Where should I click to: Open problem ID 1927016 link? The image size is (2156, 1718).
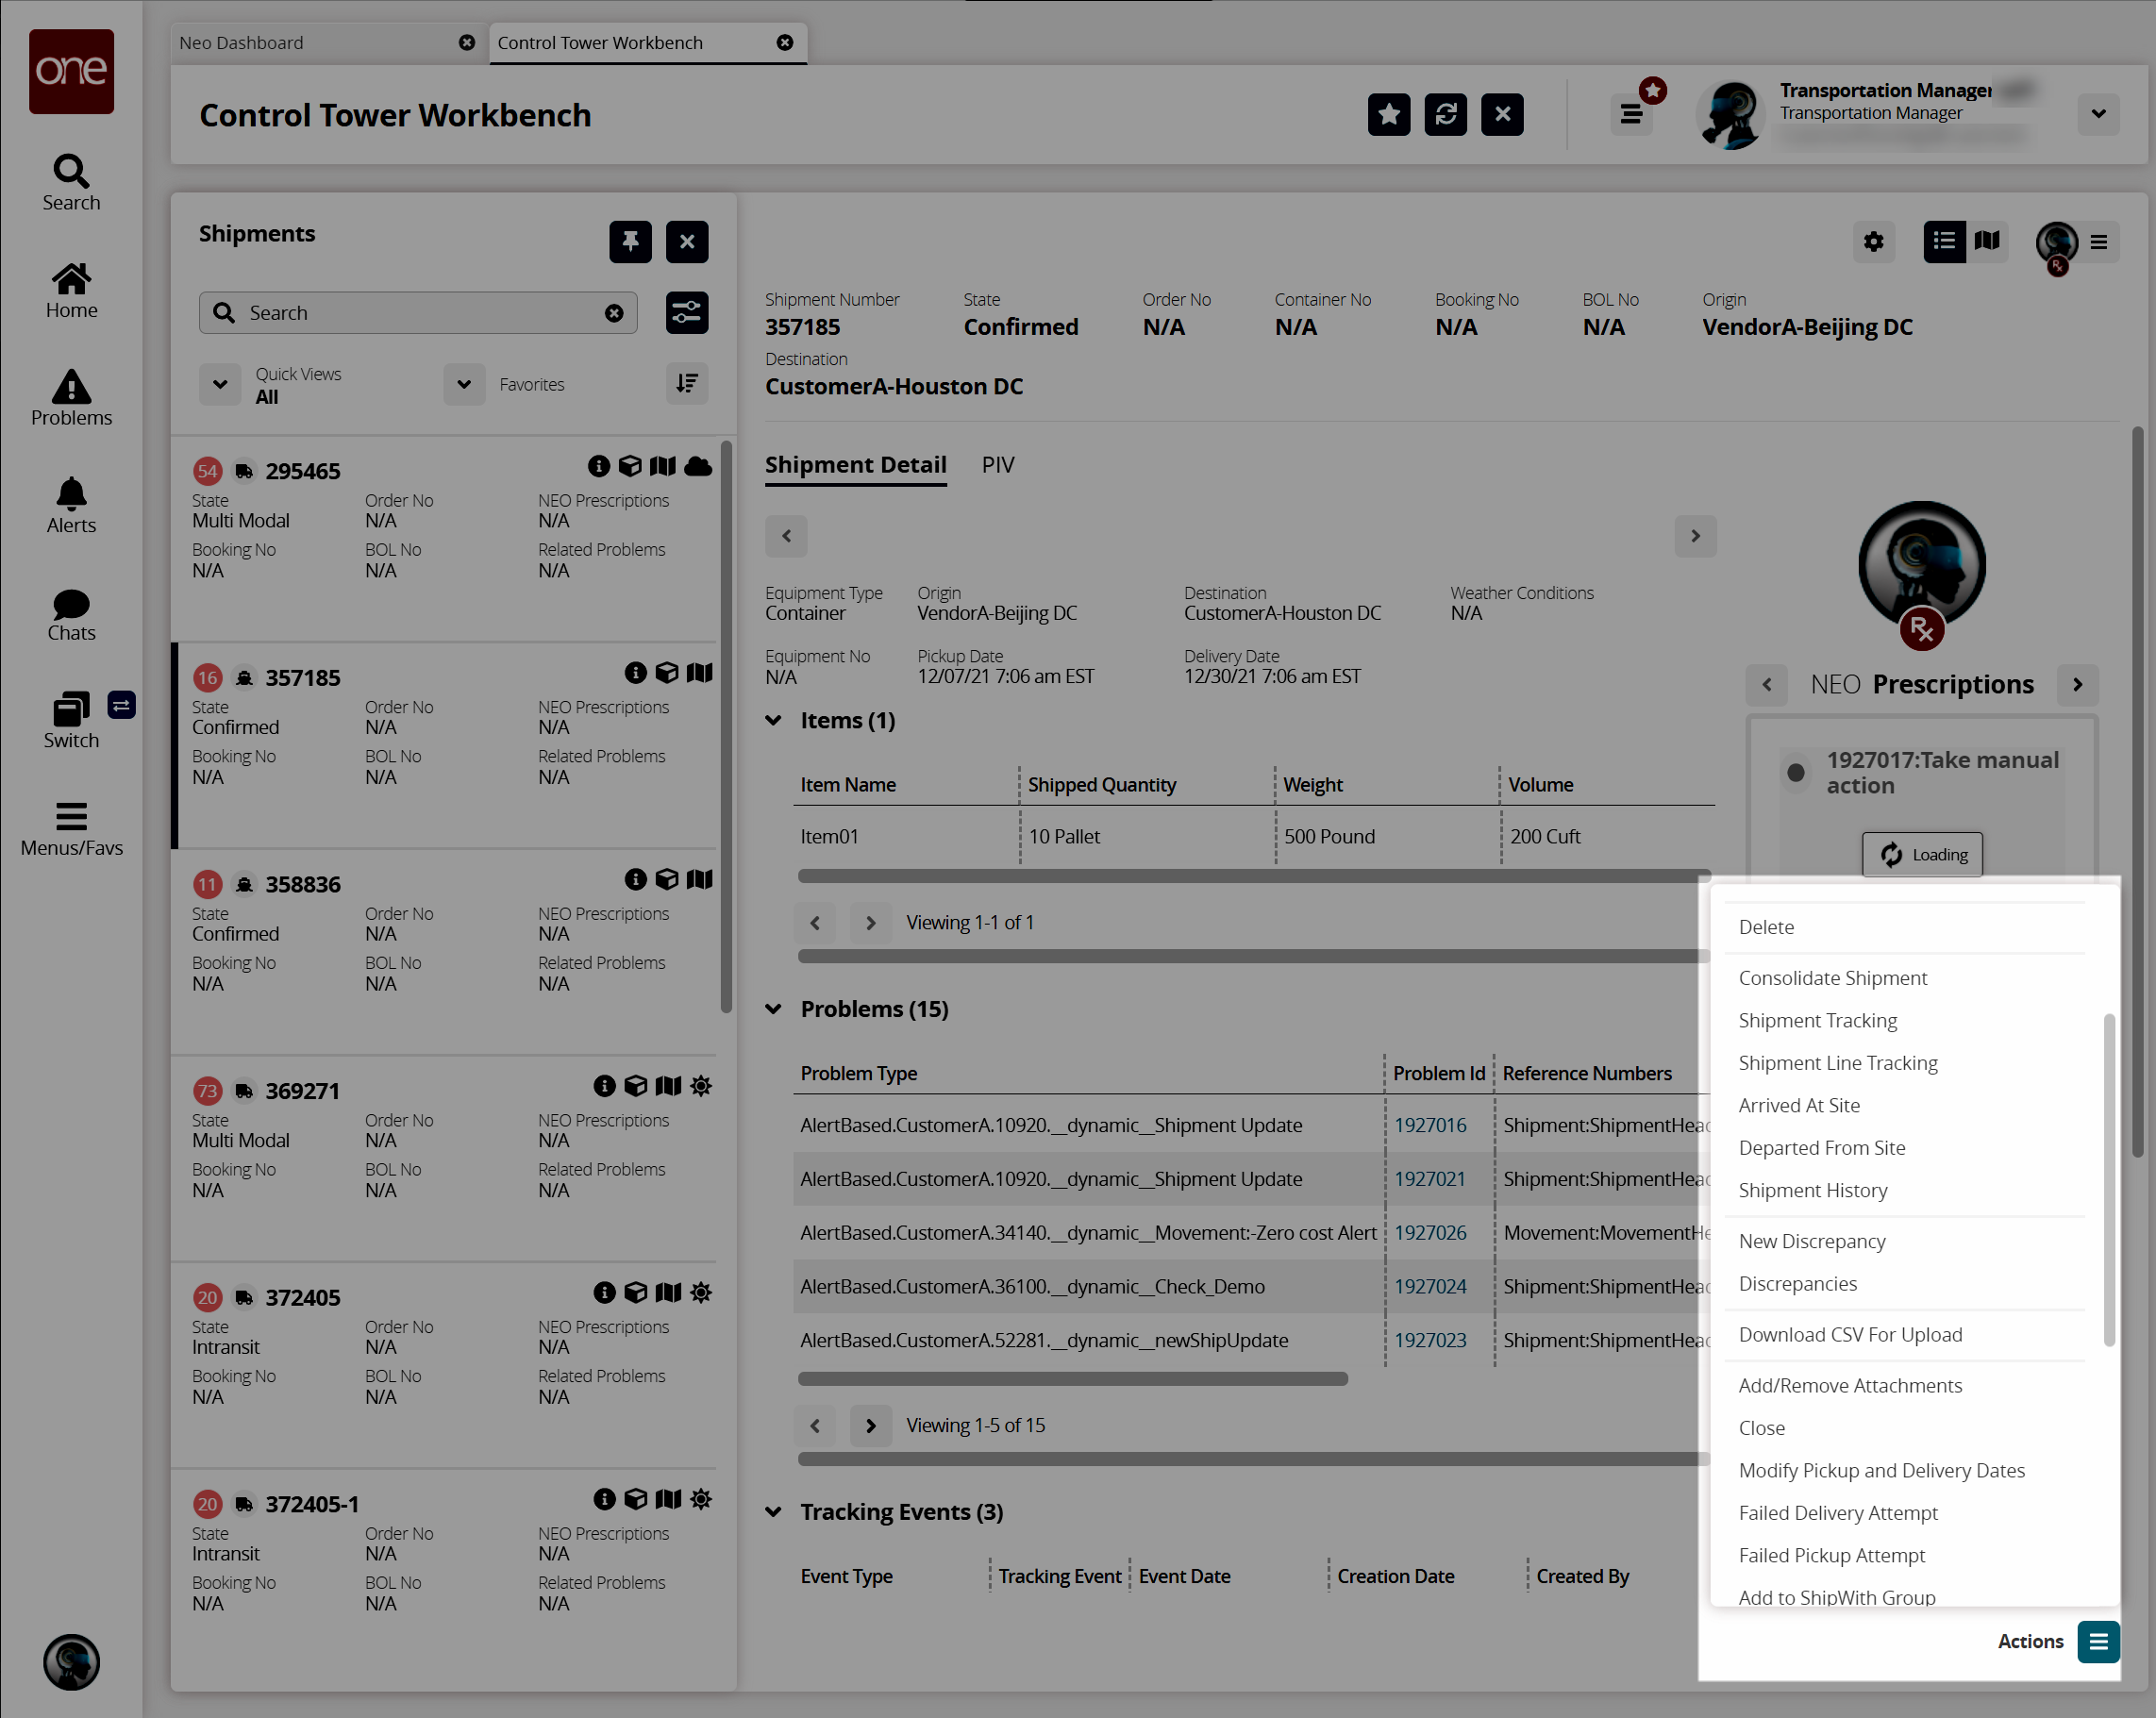point(1430,1125)
